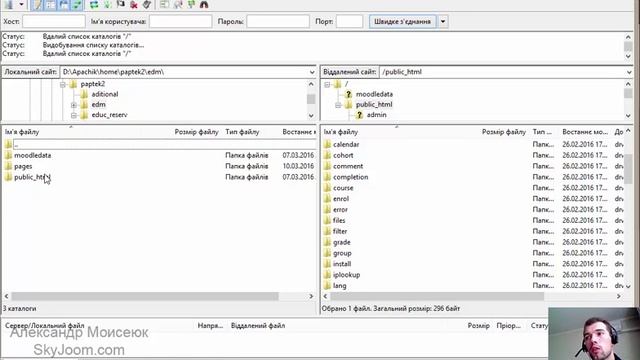This screenshot has width=640, height=360.
Task: Click the remote cohort folder icon
Action: [327, 155]
